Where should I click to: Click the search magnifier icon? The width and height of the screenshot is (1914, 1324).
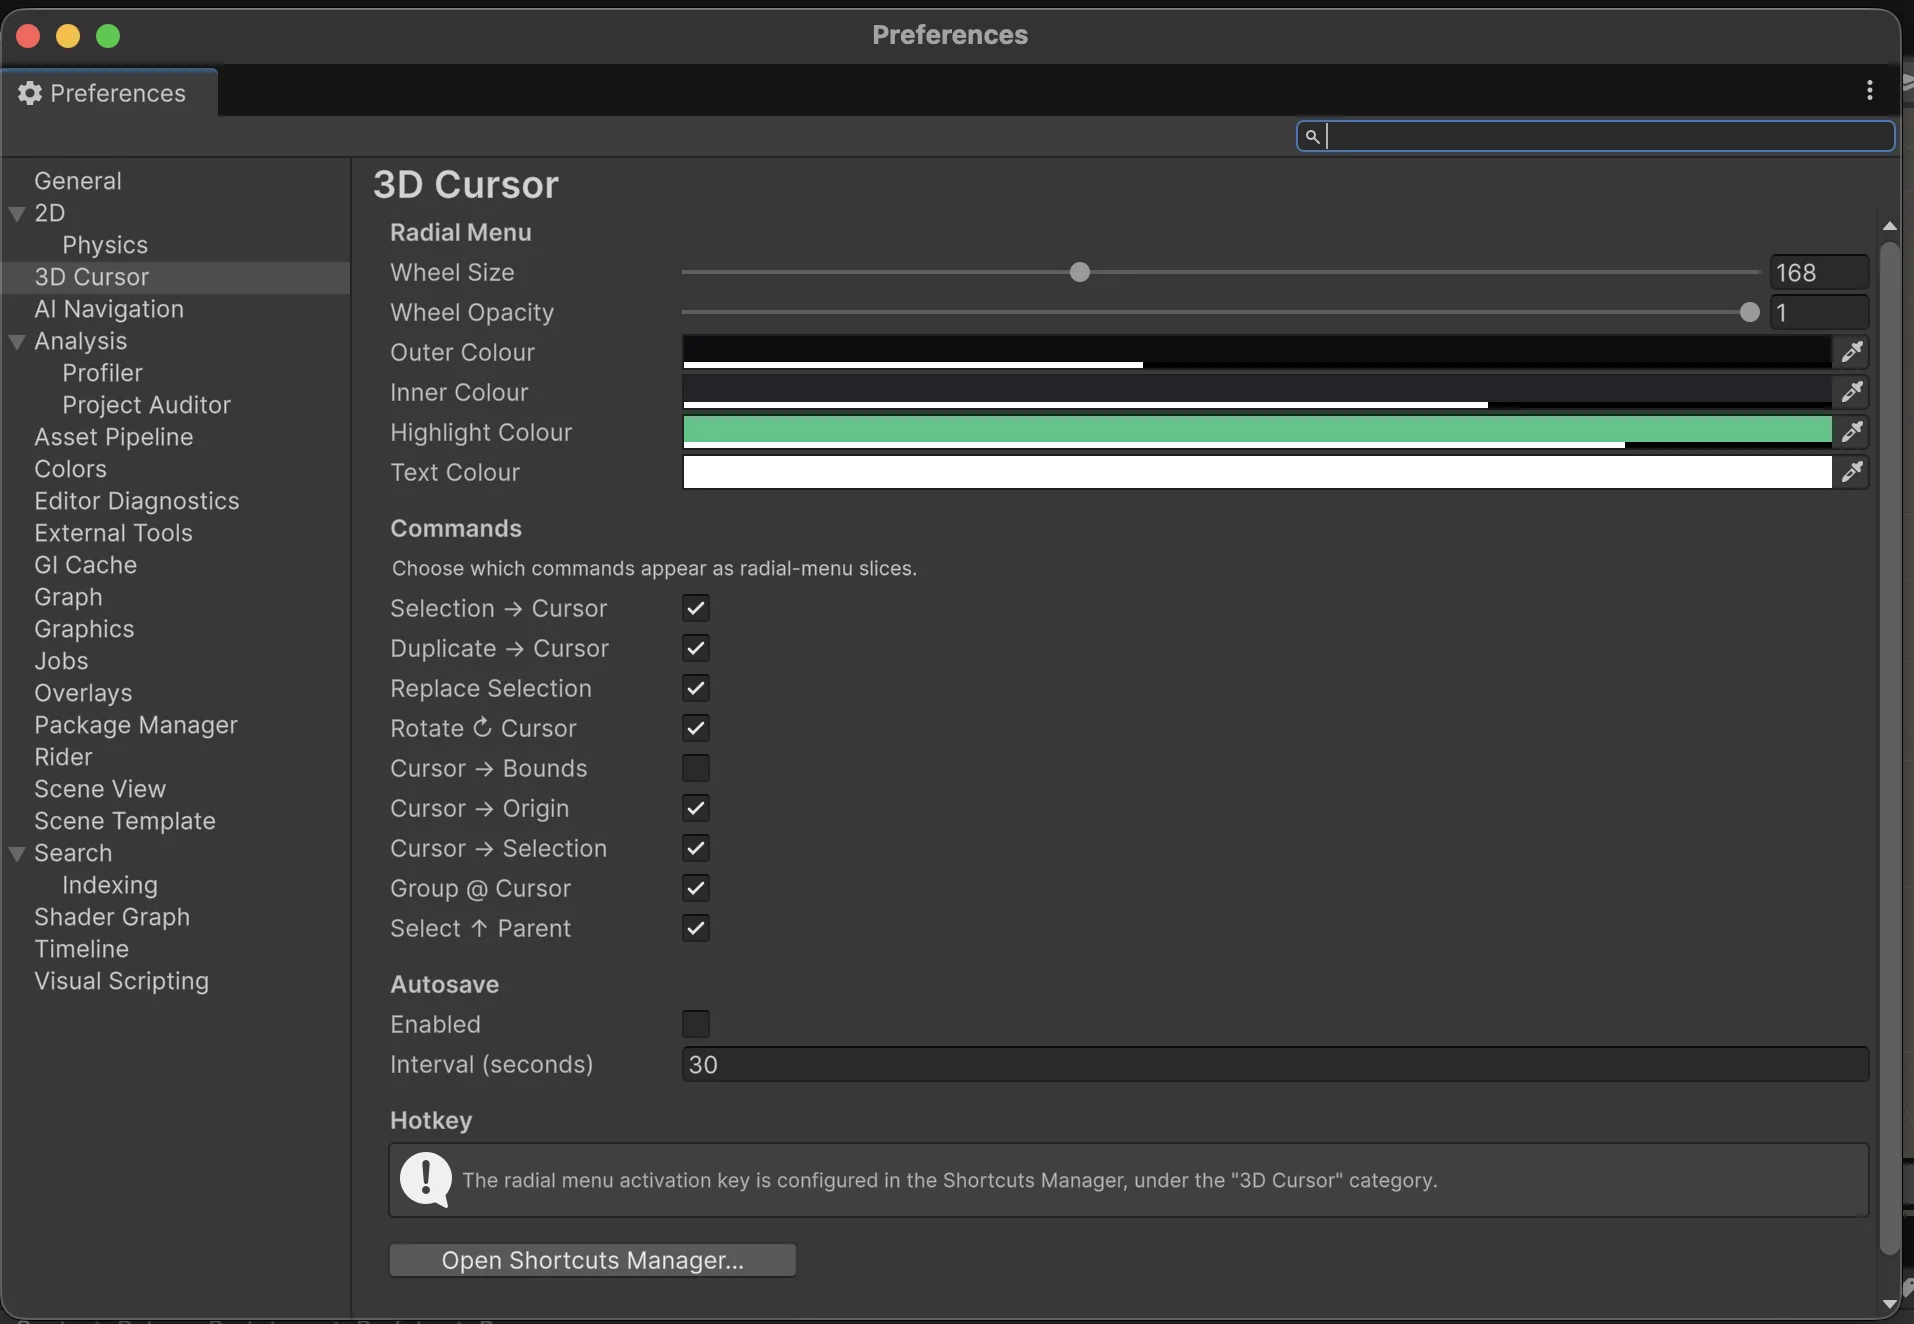click(1312, 136)
